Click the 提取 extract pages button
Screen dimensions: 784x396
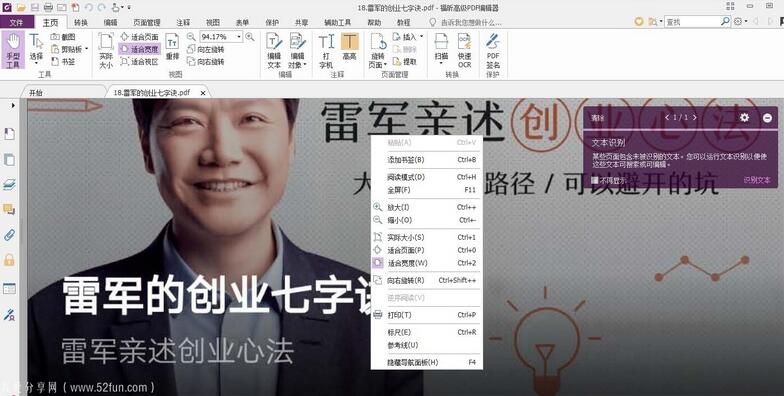(405, 62)
